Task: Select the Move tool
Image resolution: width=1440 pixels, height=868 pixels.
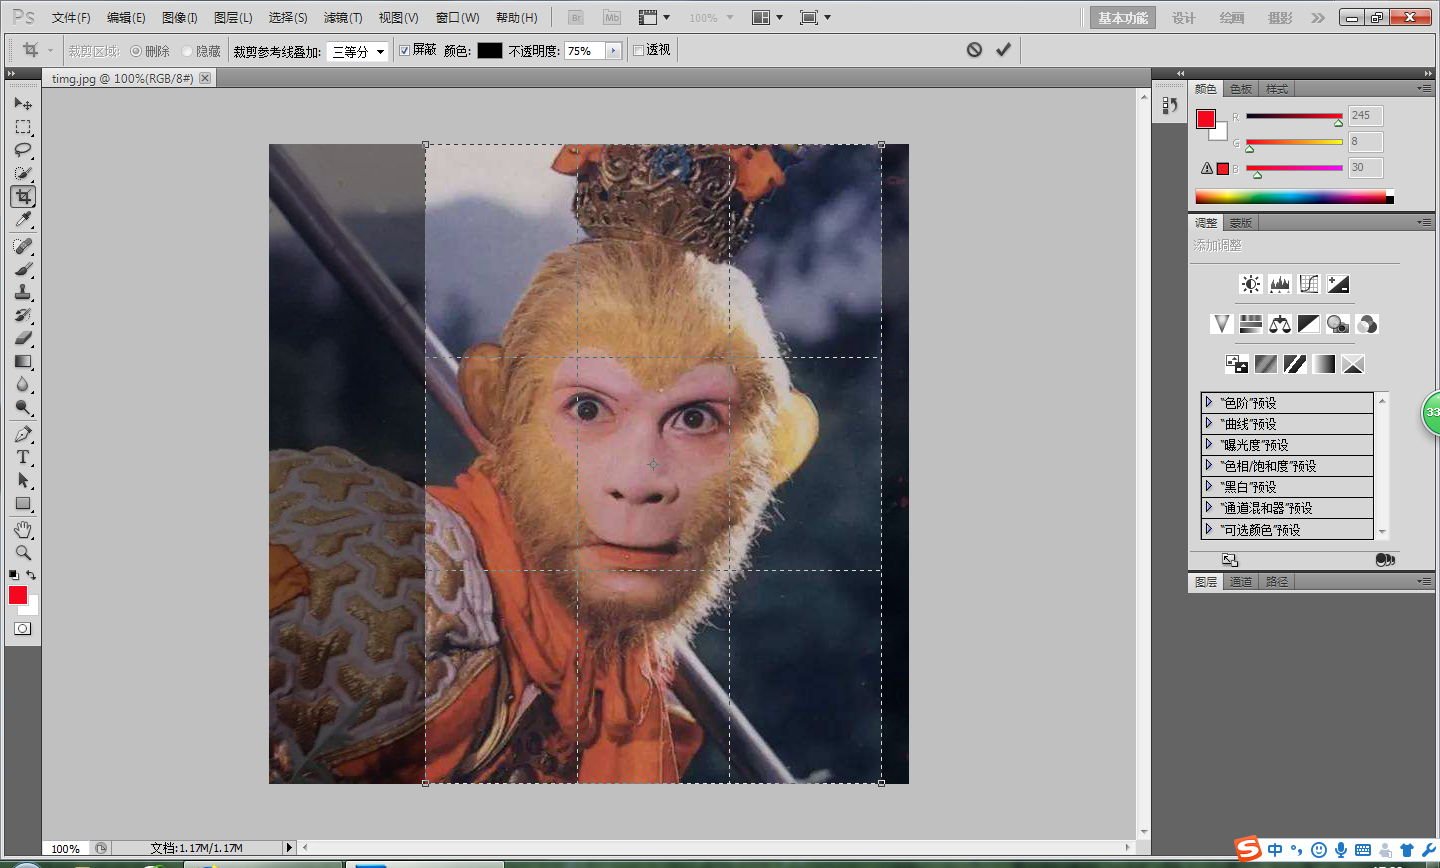Action: coord(23,103)
